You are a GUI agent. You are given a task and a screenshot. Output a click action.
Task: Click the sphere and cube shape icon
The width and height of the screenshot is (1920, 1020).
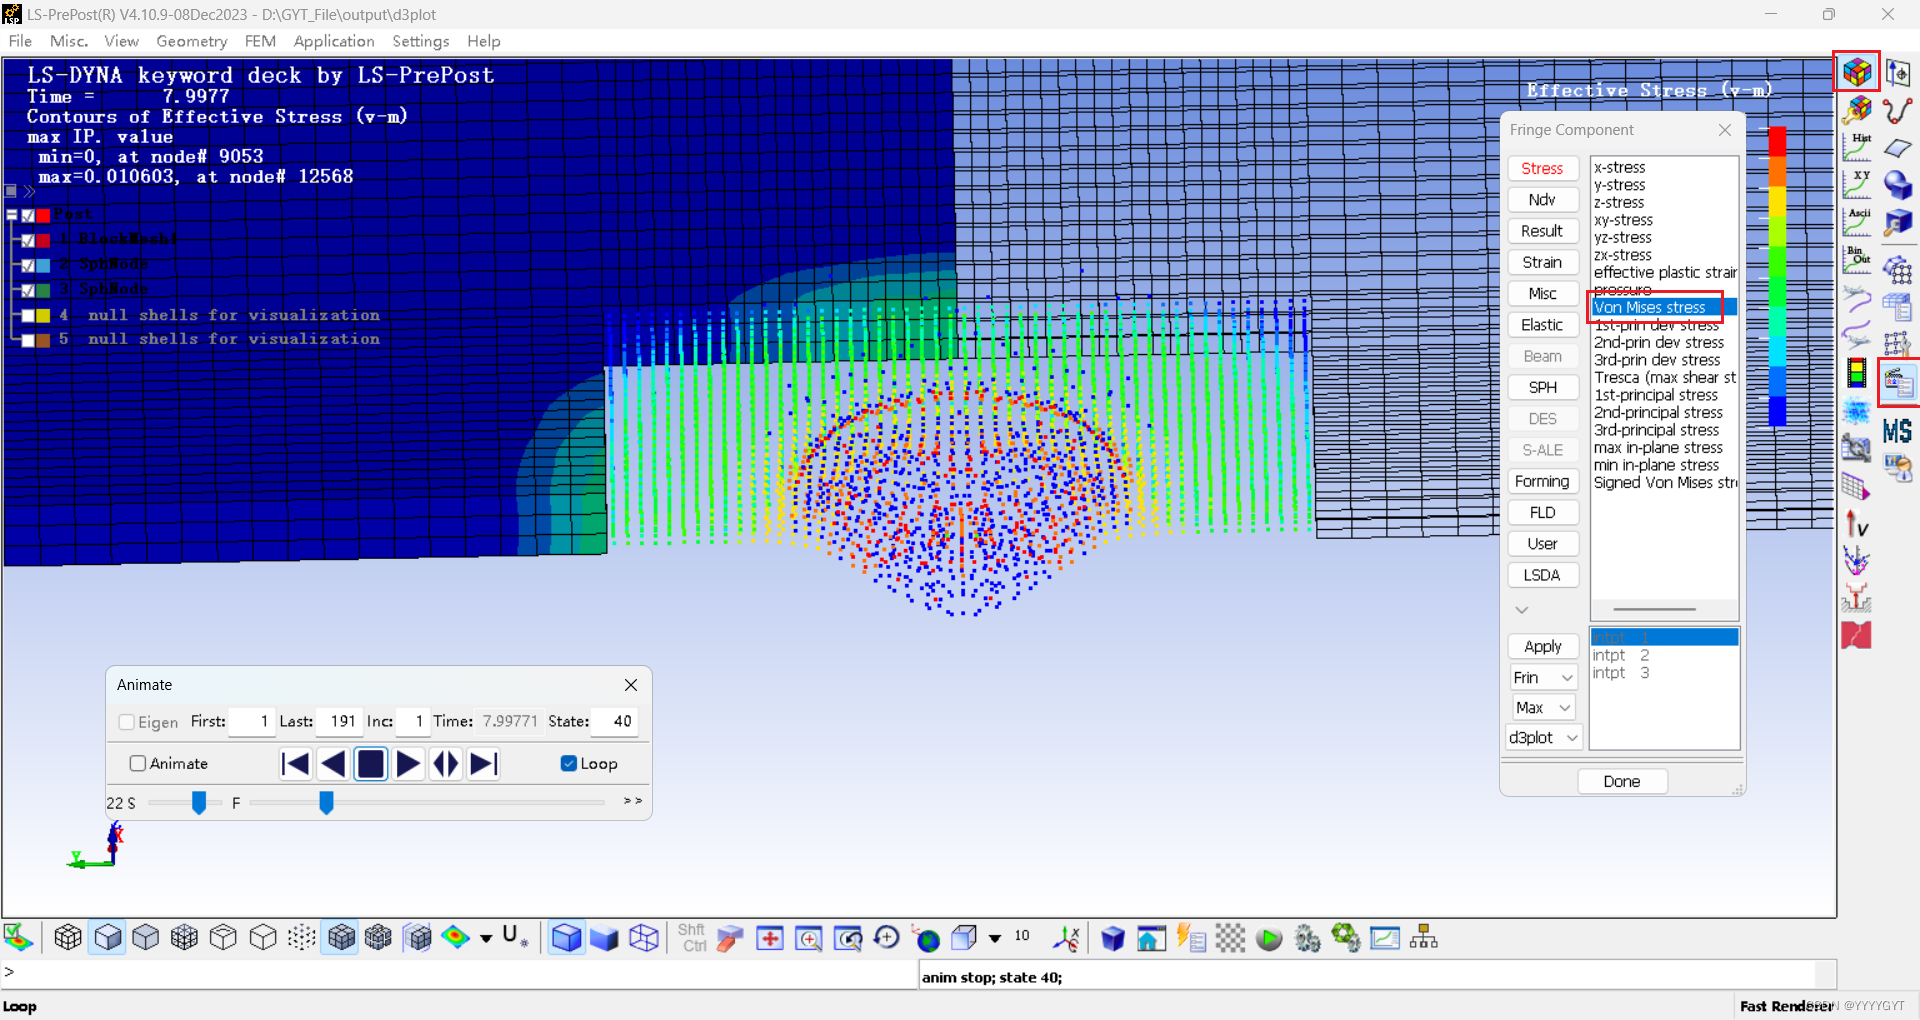click(x=1897, y=185)
